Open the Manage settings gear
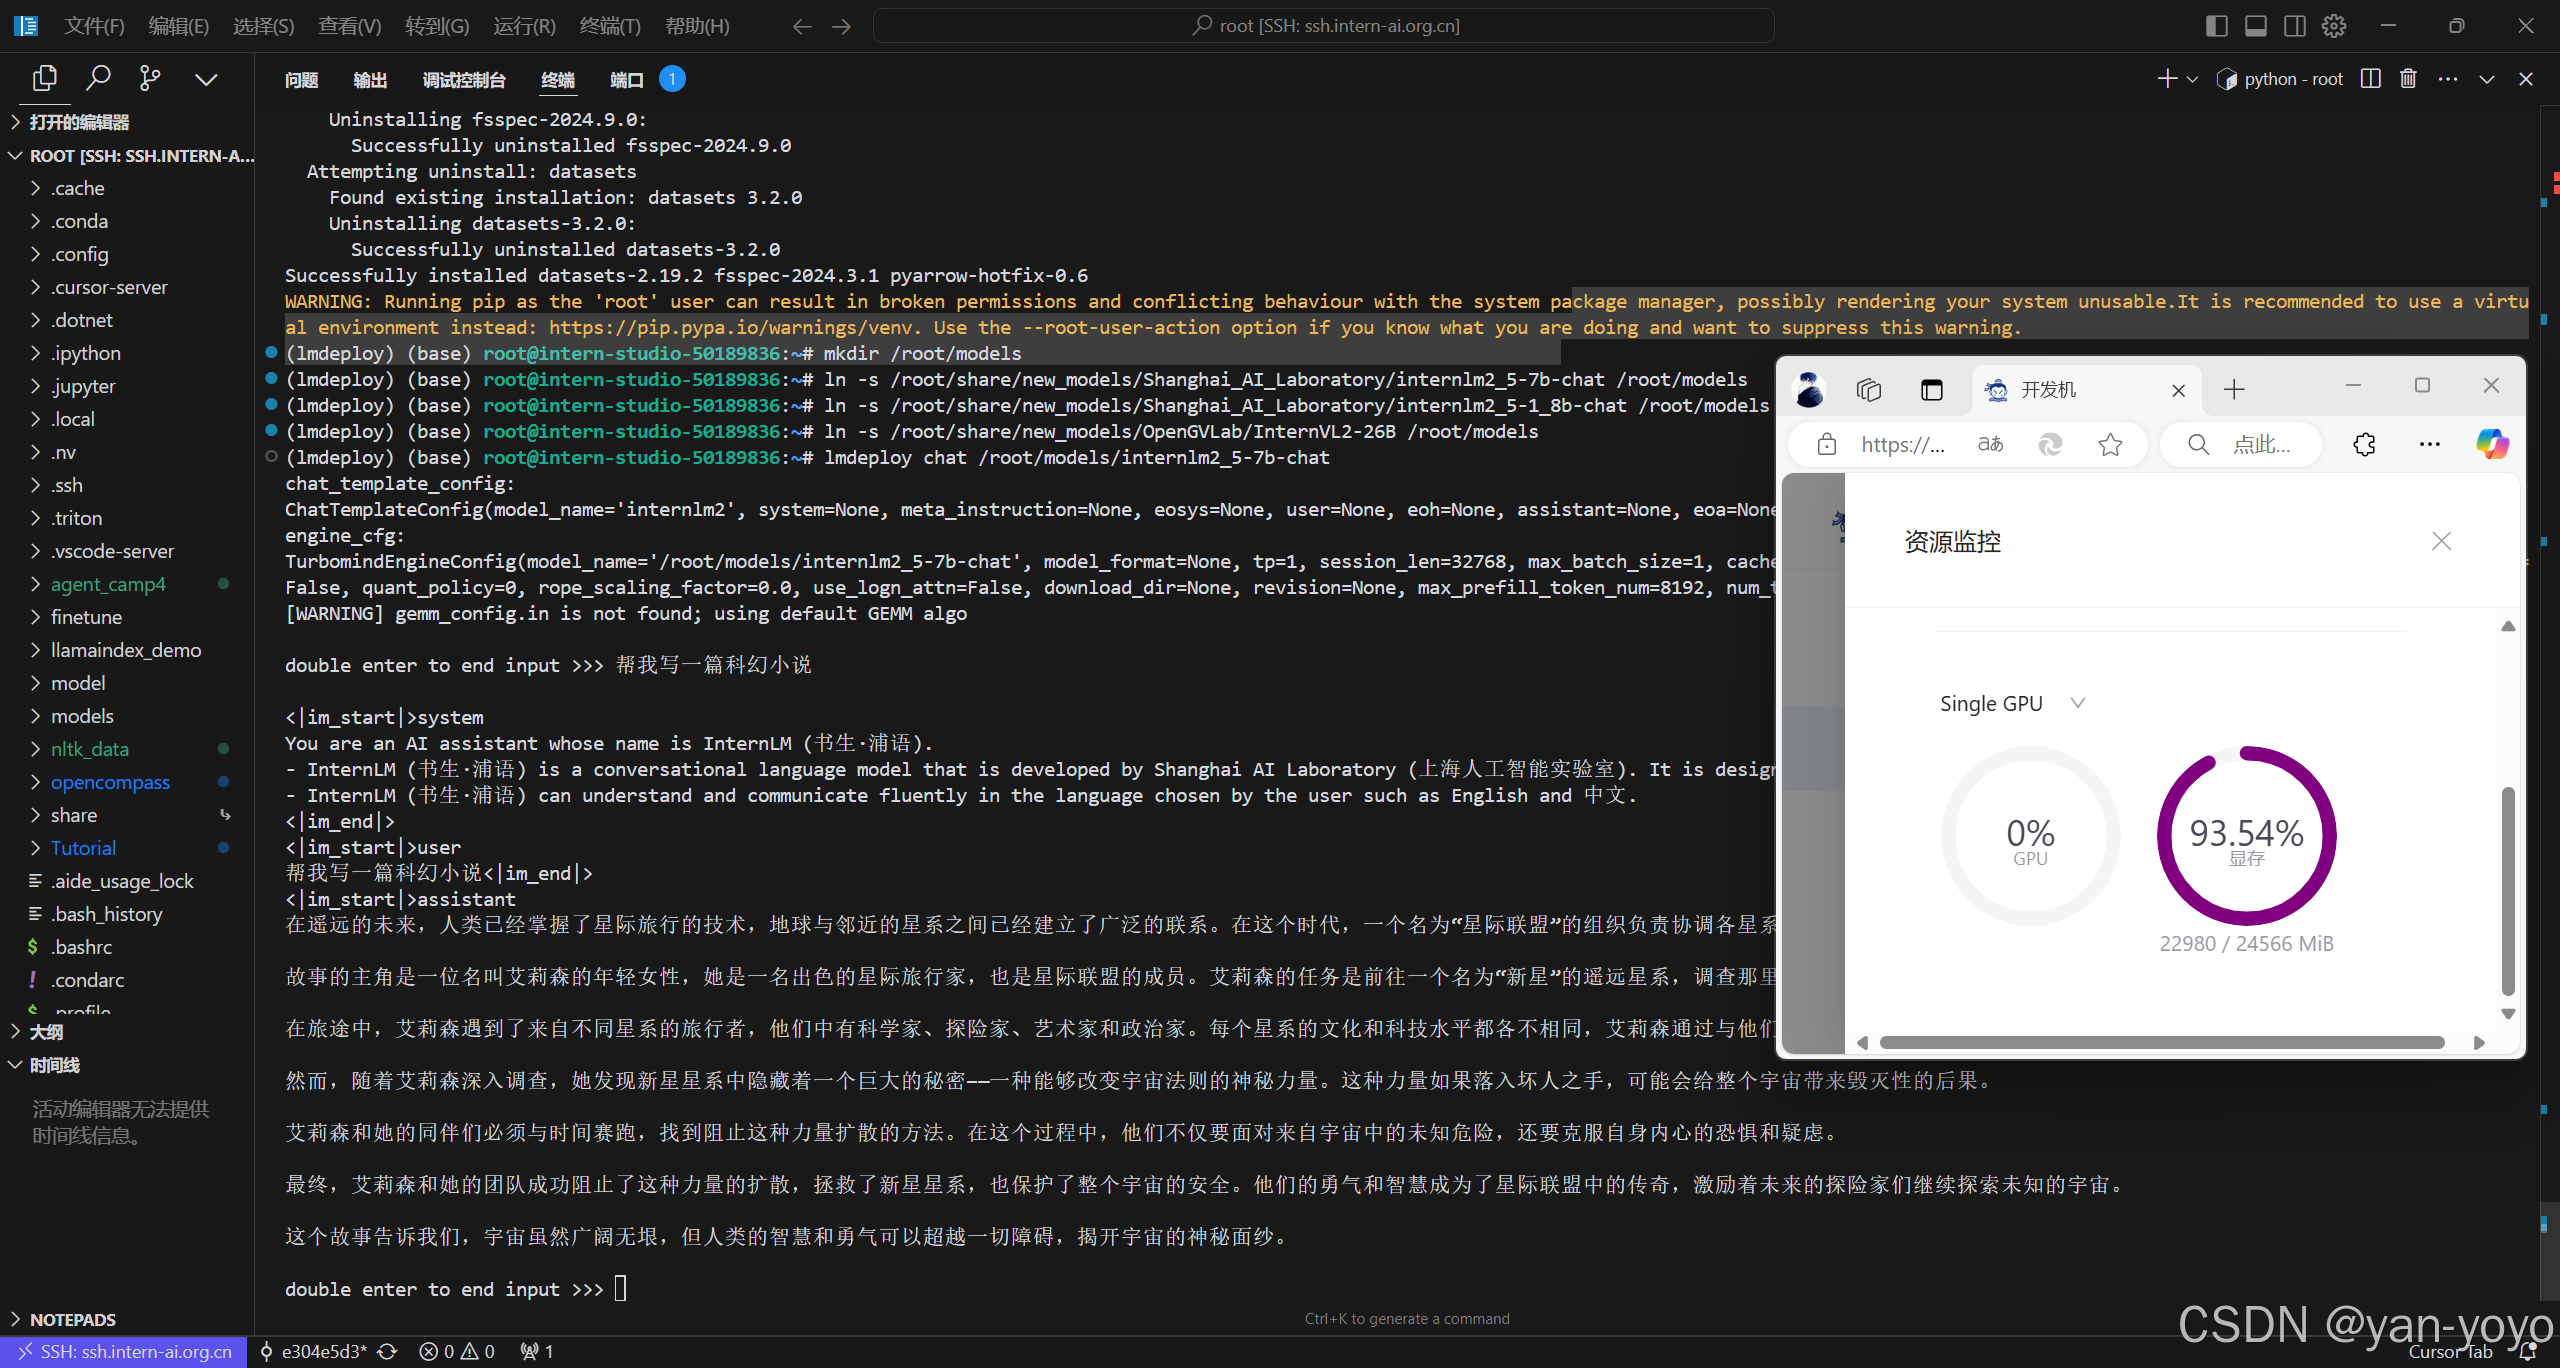Screen dimensions: 2560x1368 (x=2334, y=25)
